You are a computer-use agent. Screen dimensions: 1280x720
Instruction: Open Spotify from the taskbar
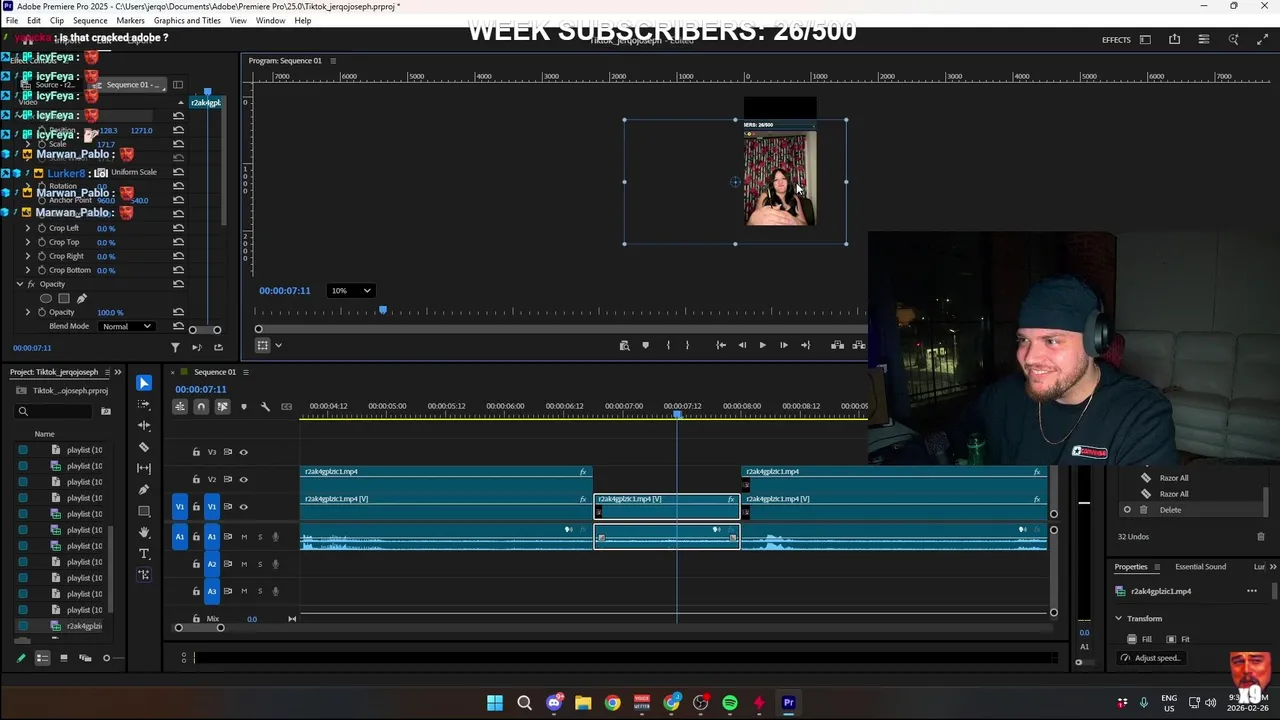[x=730, y=703]
